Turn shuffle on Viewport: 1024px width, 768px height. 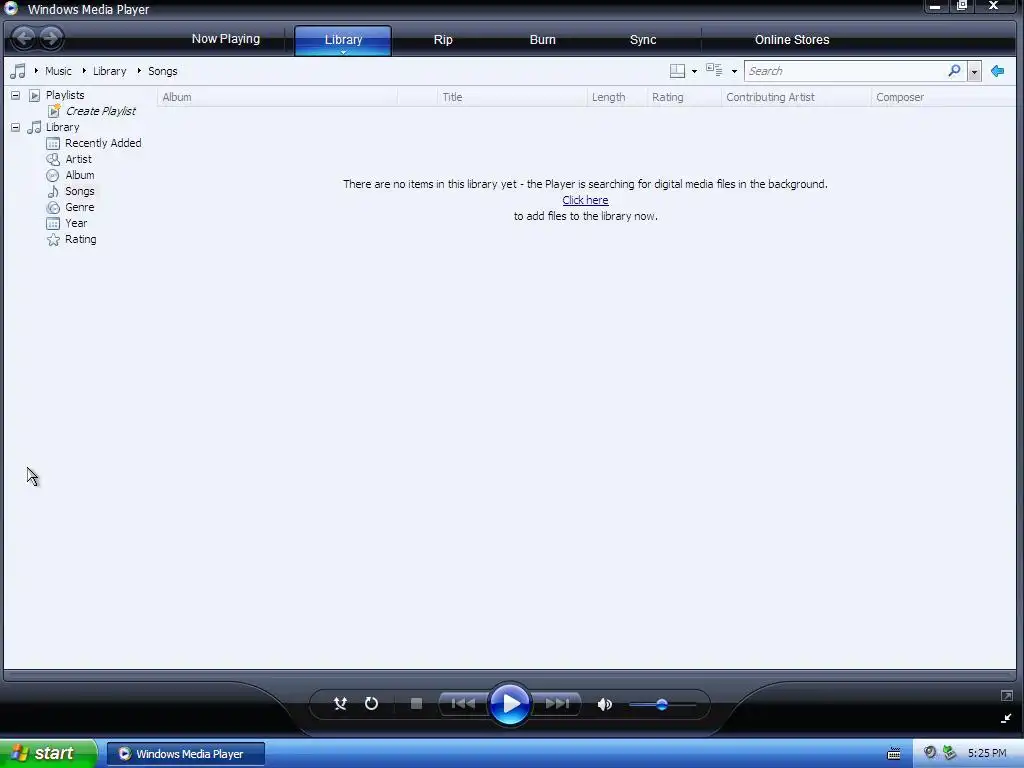pyautogui.click(x=340, y=703)
